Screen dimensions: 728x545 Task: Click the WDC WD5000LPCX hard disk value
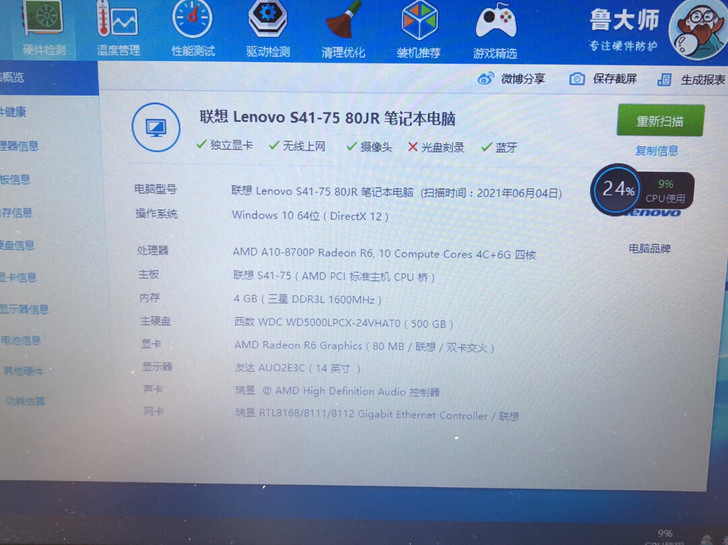pos(344,323)
